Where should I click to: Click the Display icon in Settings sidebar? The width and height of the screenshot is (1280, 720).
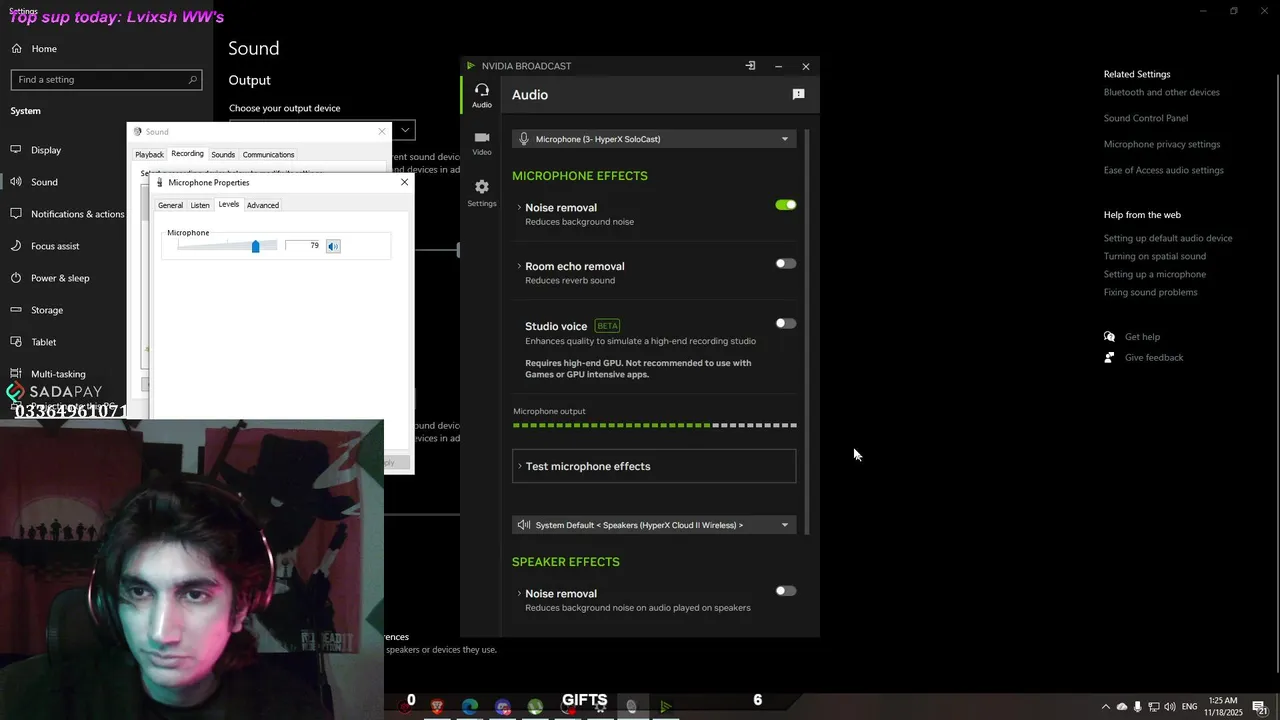pos(16,150)
